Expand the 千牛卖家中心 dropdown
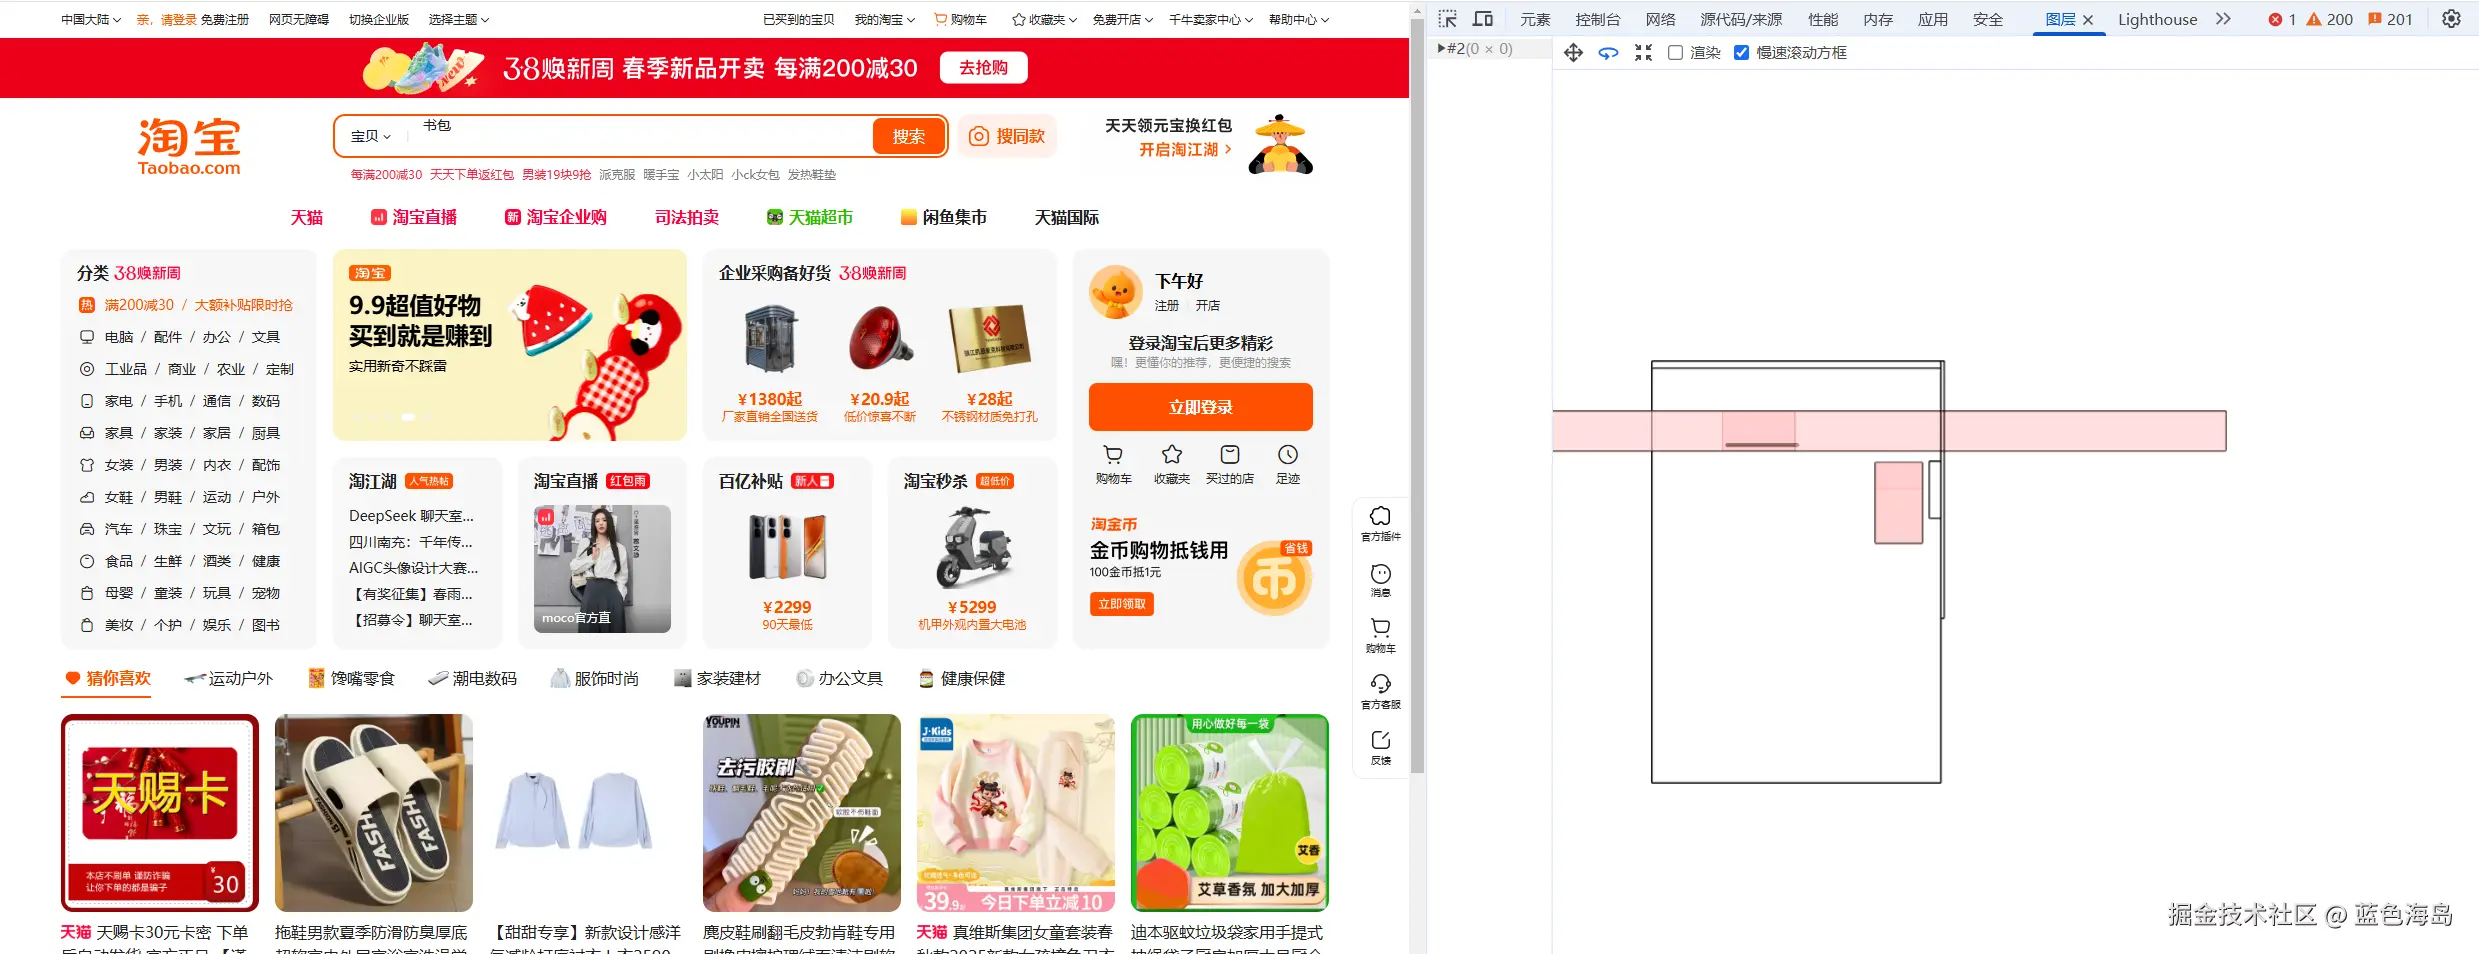The height and width of the screenshot is (954, 2479). point(1211,19)
